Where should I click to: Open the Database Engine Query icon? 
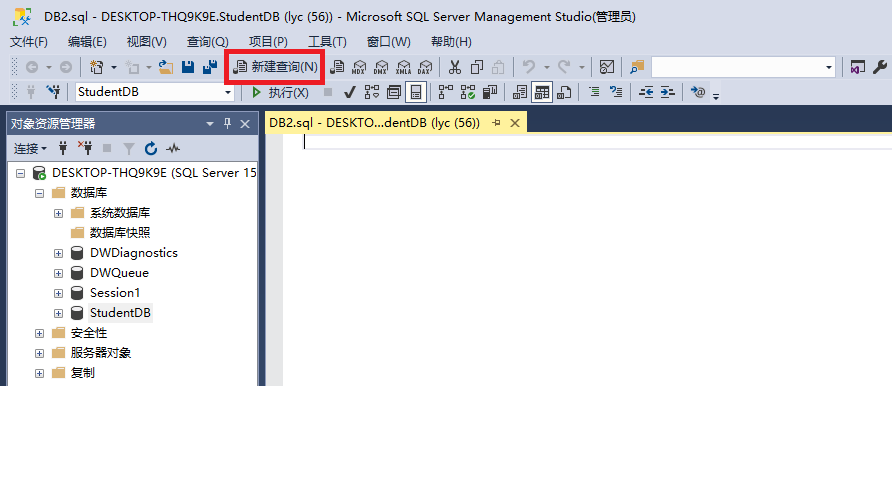337,67
